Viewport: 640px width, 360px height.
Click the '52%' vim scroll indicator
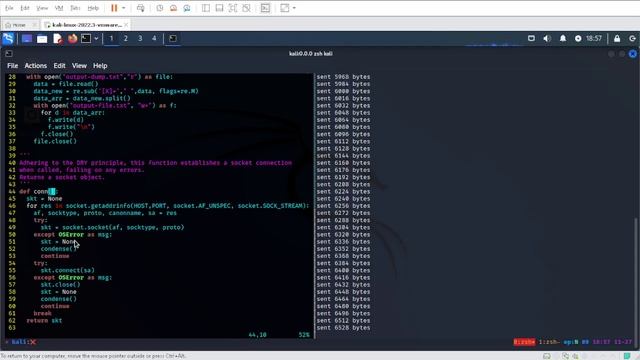pos(304,335)
